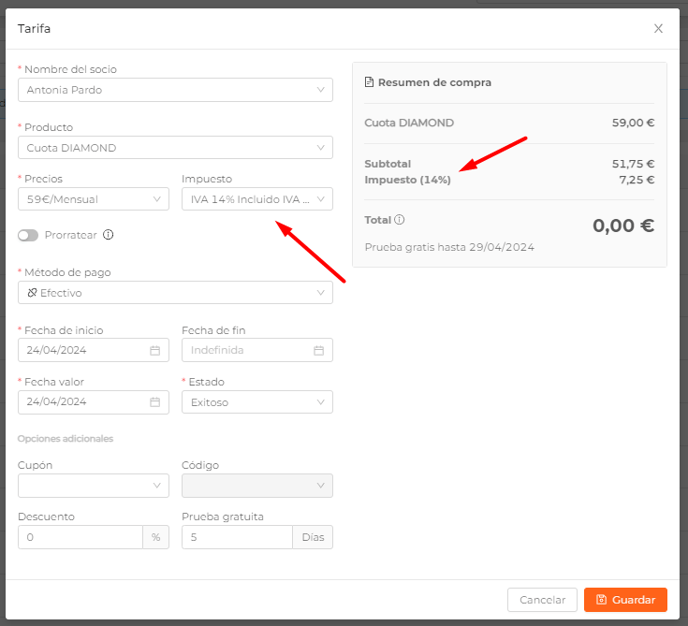Click the Fecha valor date field
Screen dimensions: 688x626
93,402
